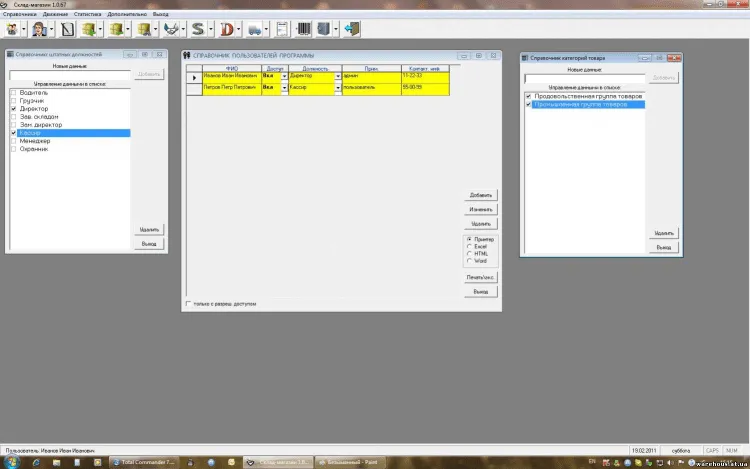Toggle the Водитель checkbox
Viewport: 750px width, 469px height.
click(13, 93)
